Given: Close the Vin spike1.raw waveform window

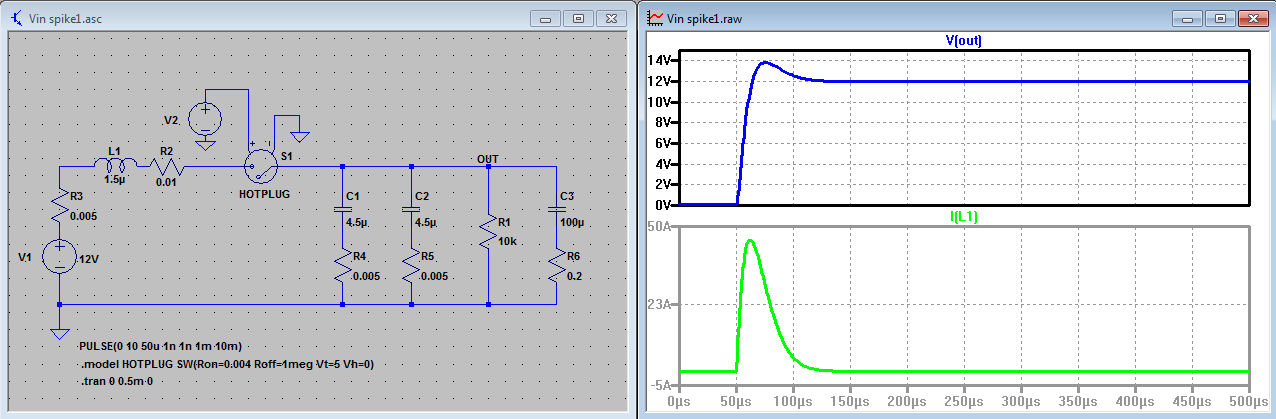Looking at the screenshot, I should click(1250, 18).
